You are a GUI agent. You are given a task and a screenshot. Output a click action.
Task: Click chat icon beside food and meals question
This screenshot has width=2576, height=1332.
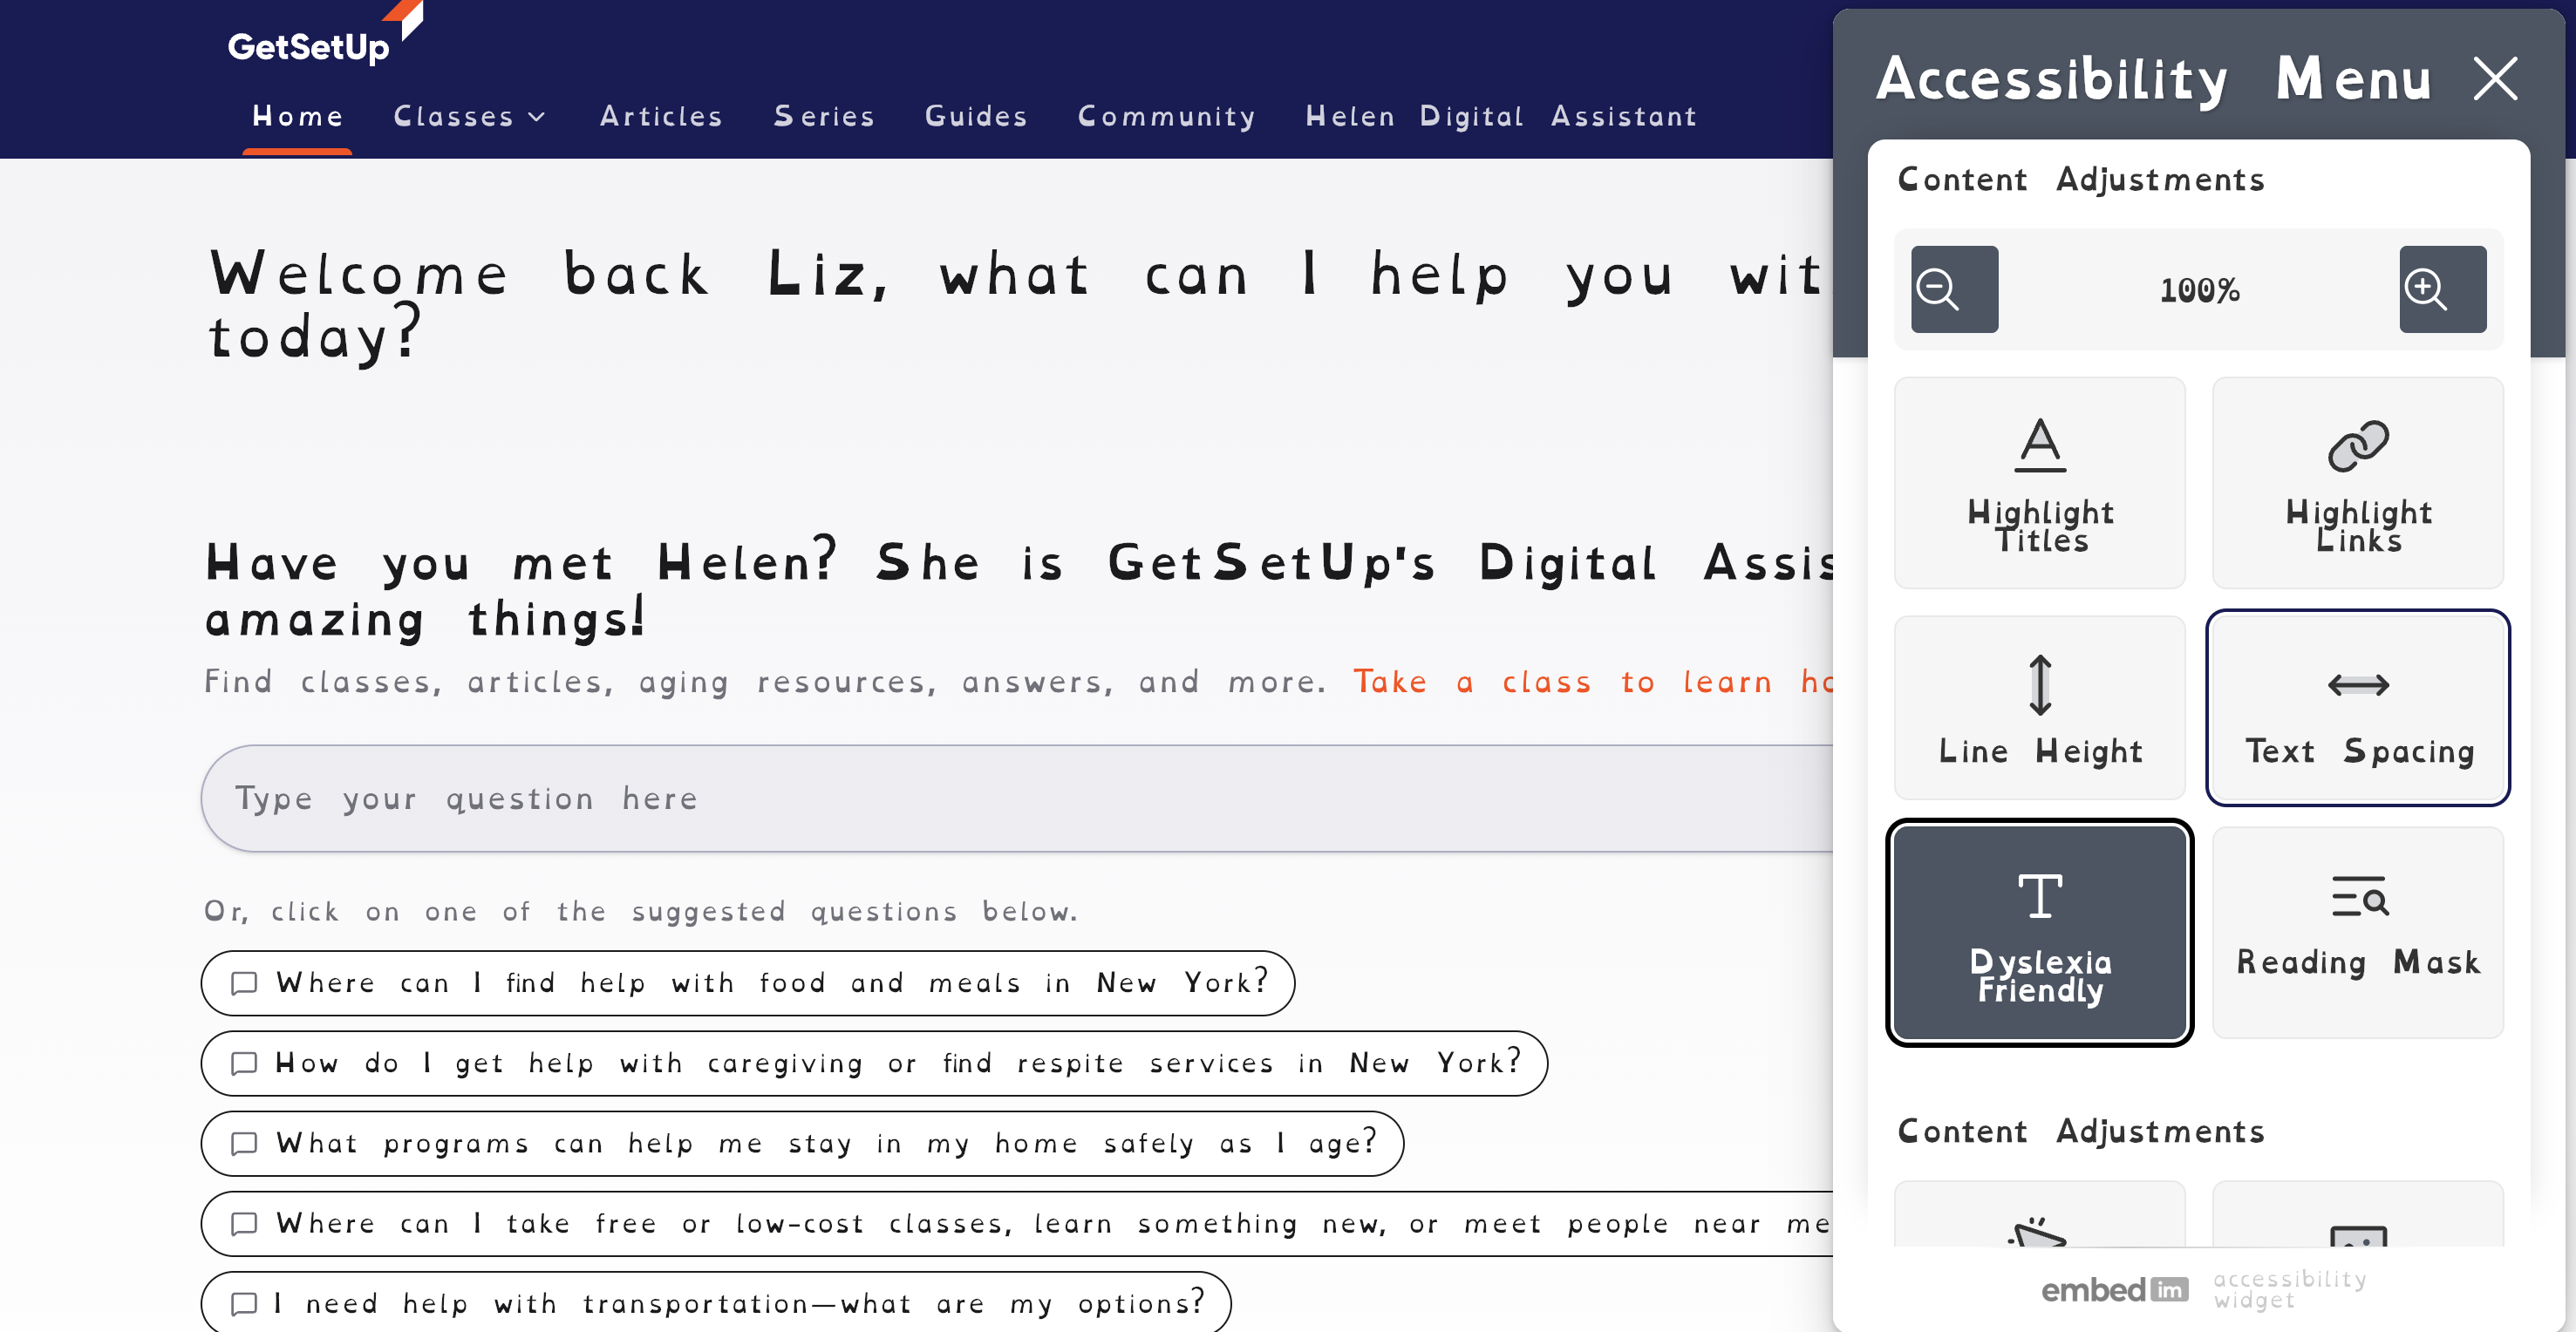[x=244, y=983]
